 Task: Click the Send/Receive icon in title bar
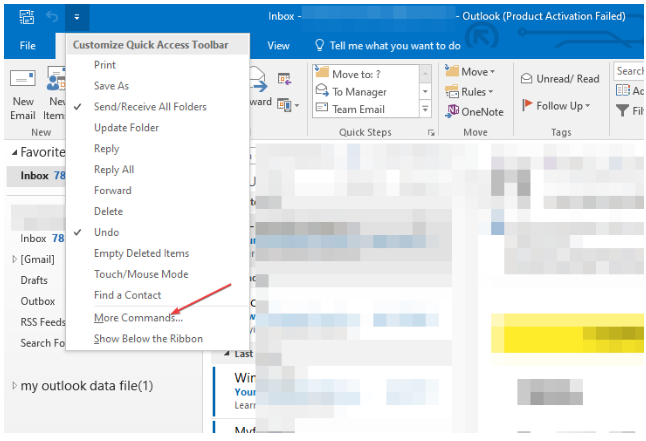point(26,17)
